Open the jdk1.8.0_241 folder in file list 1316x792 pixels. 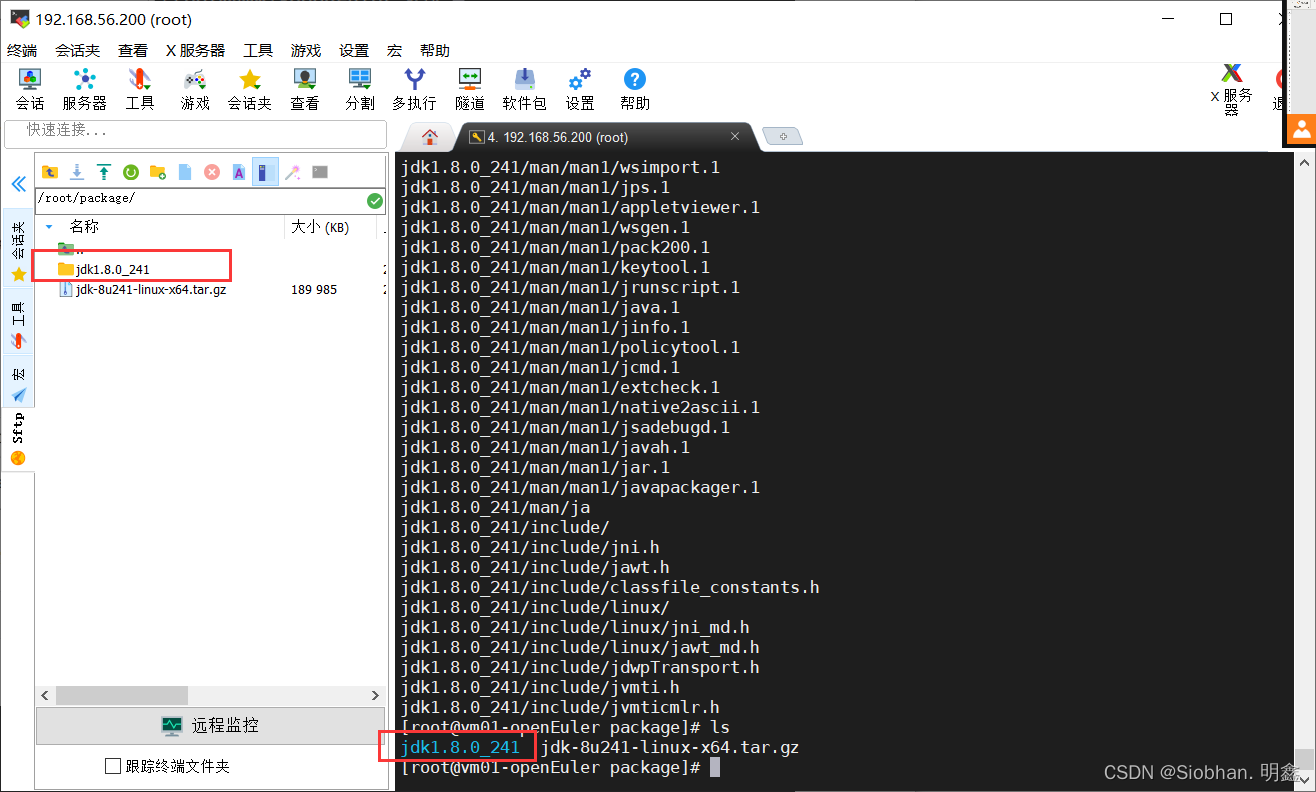112,269
